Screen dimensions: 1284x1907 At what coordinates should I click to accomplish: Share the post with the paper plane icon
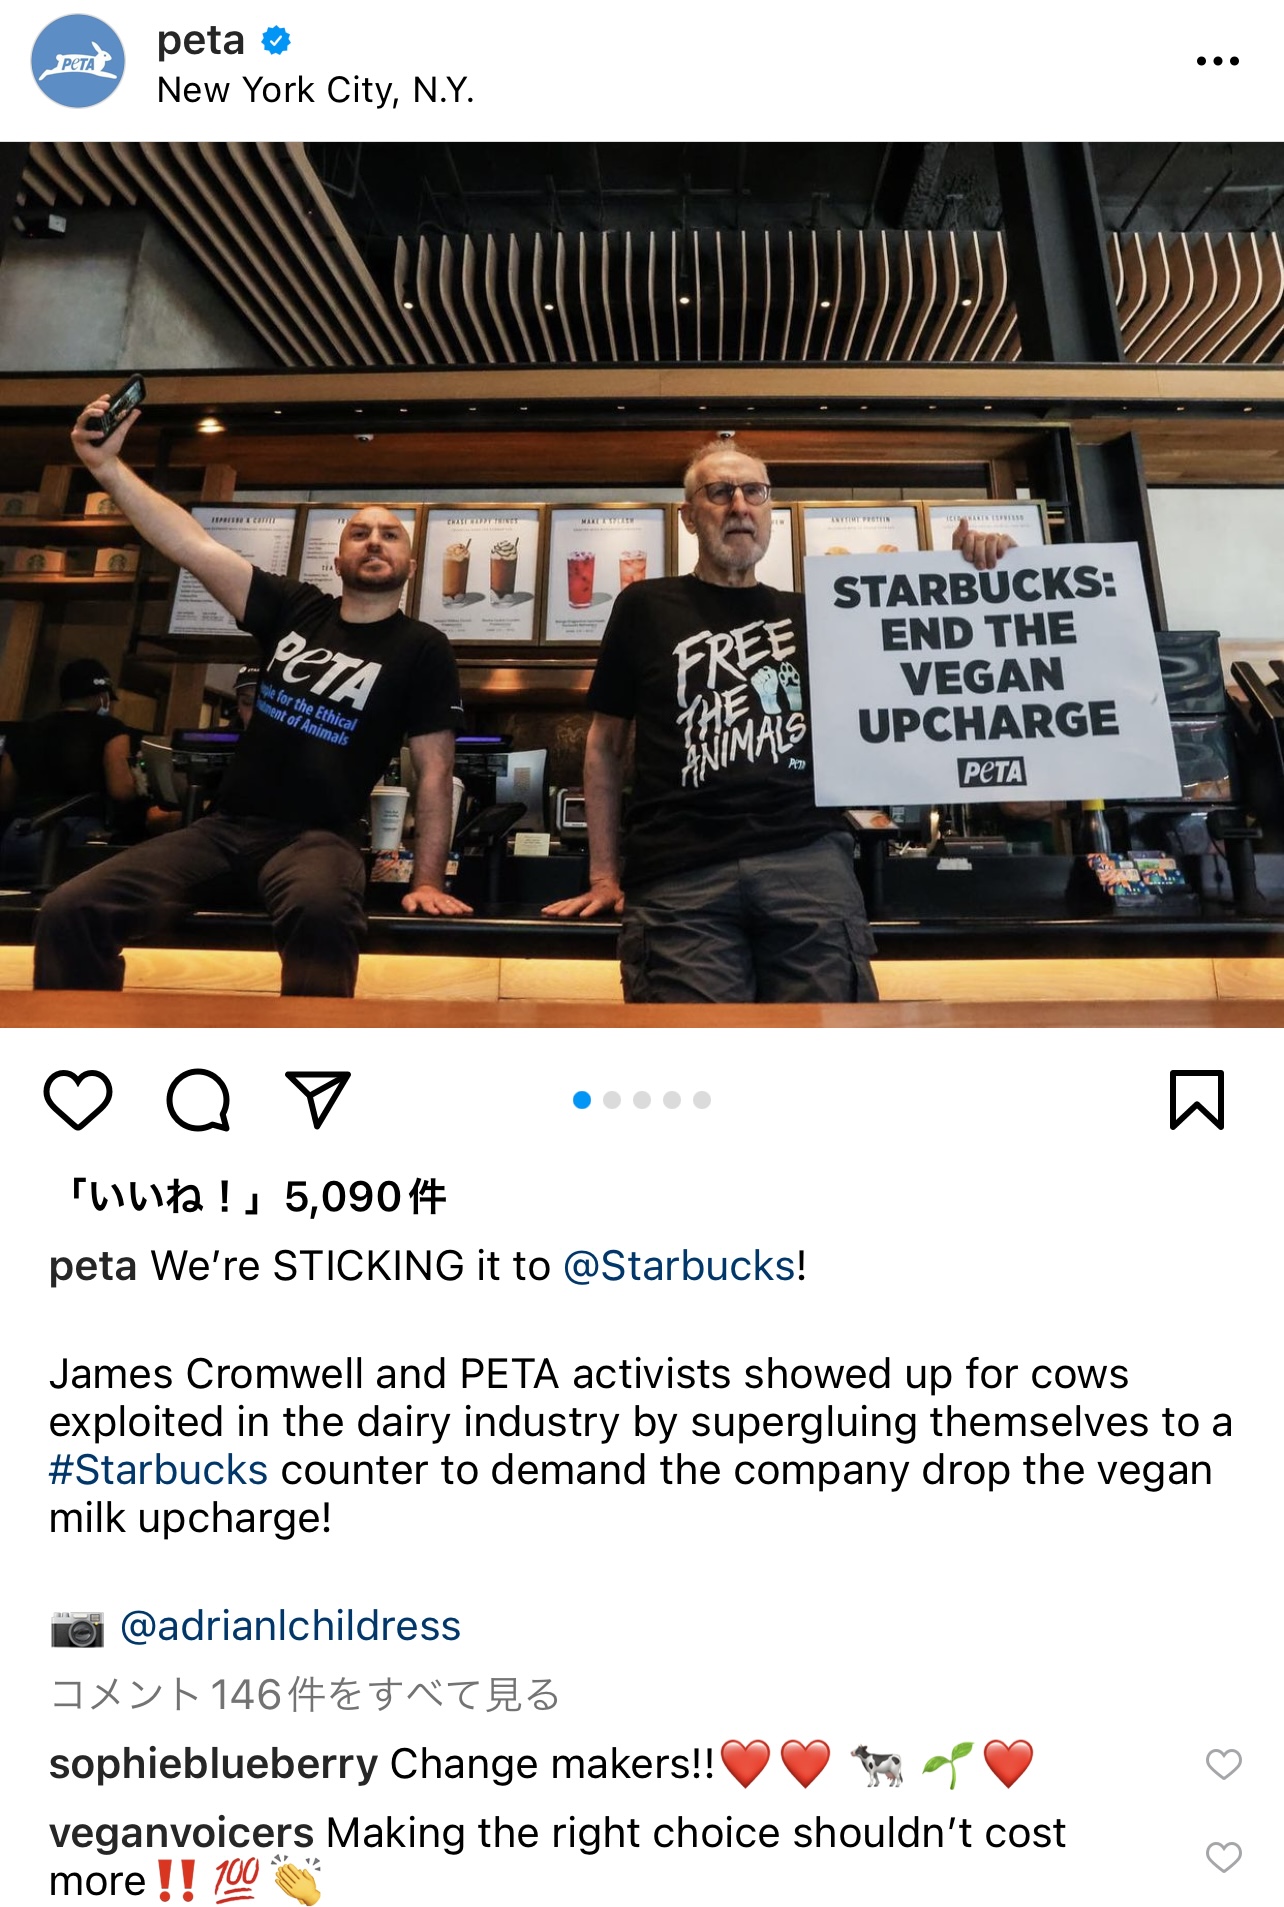tap(318, 1099)
